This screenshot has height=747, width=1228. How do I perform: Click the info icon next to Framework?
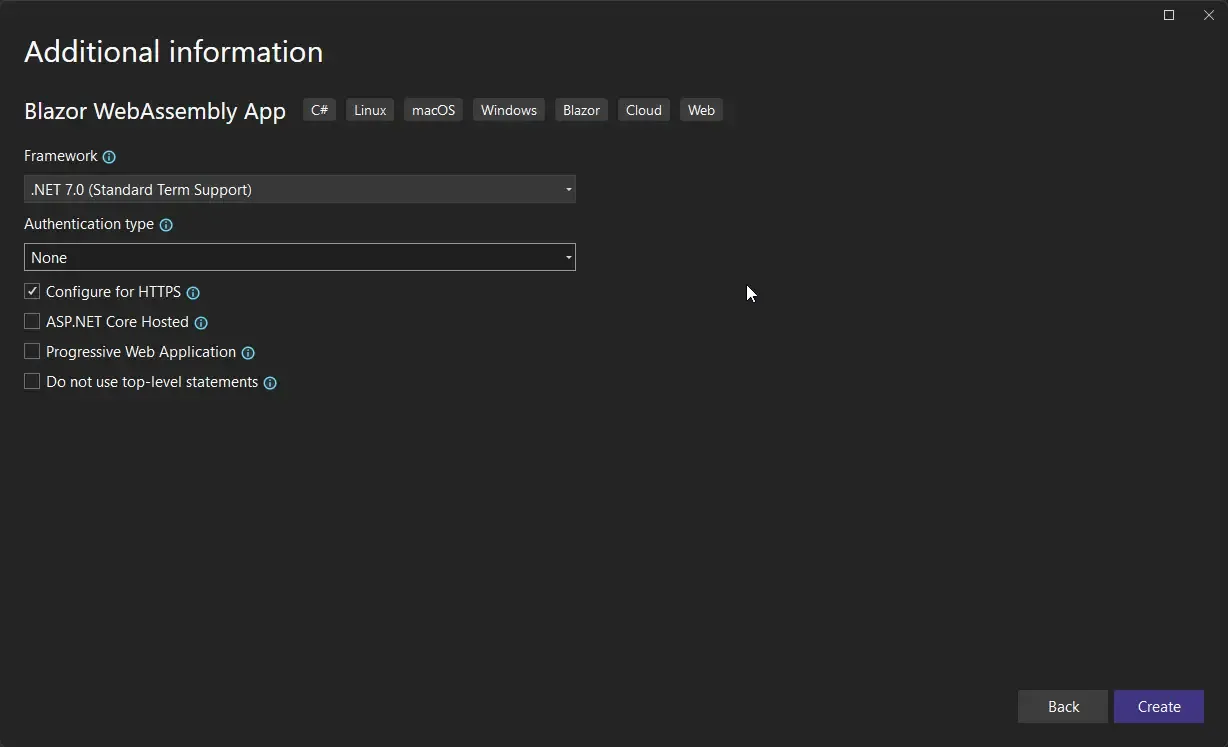click(108, 157)
